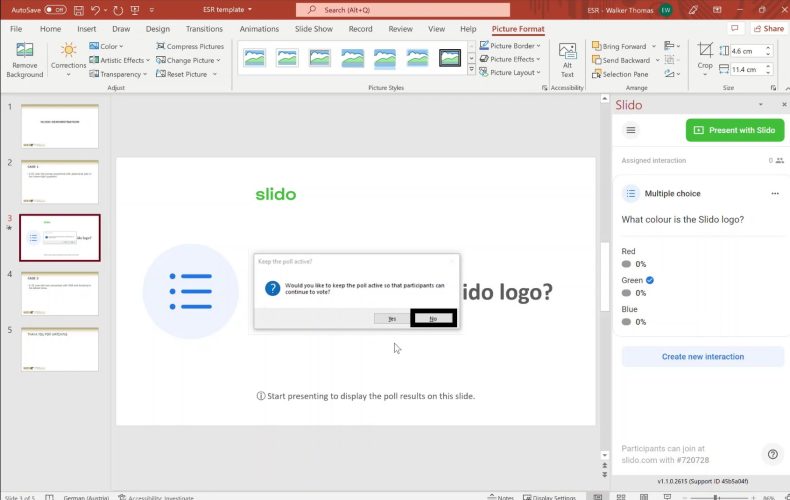790x500 pixels.
Task: Select the slide 4 thumbnail
Action: tap(60, 292)
